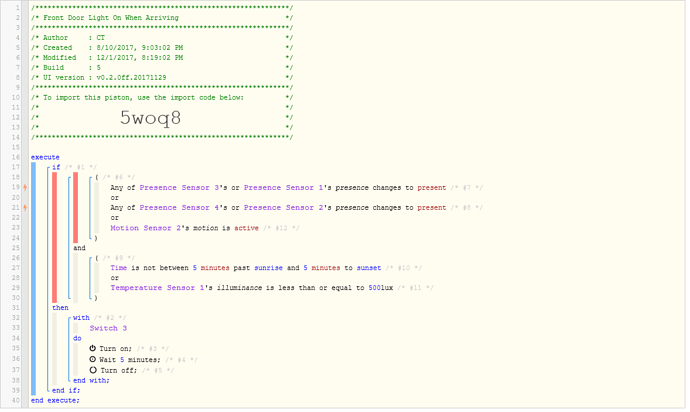Click the 'execute' keyword on line 16

coord(45,157)
